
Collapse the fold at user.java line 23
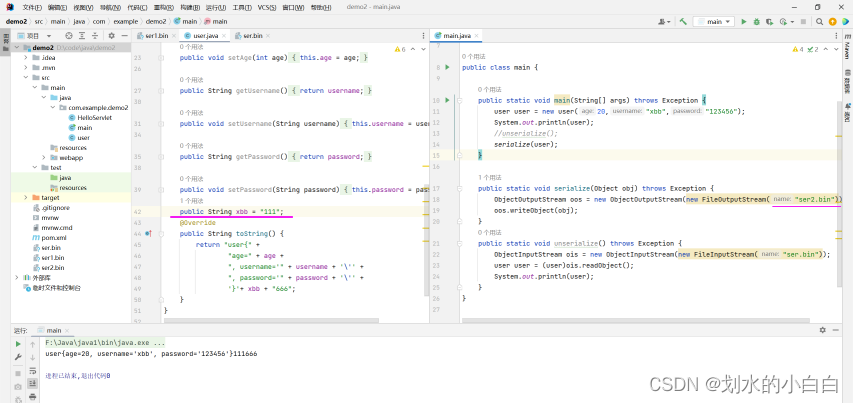point(161,58)
